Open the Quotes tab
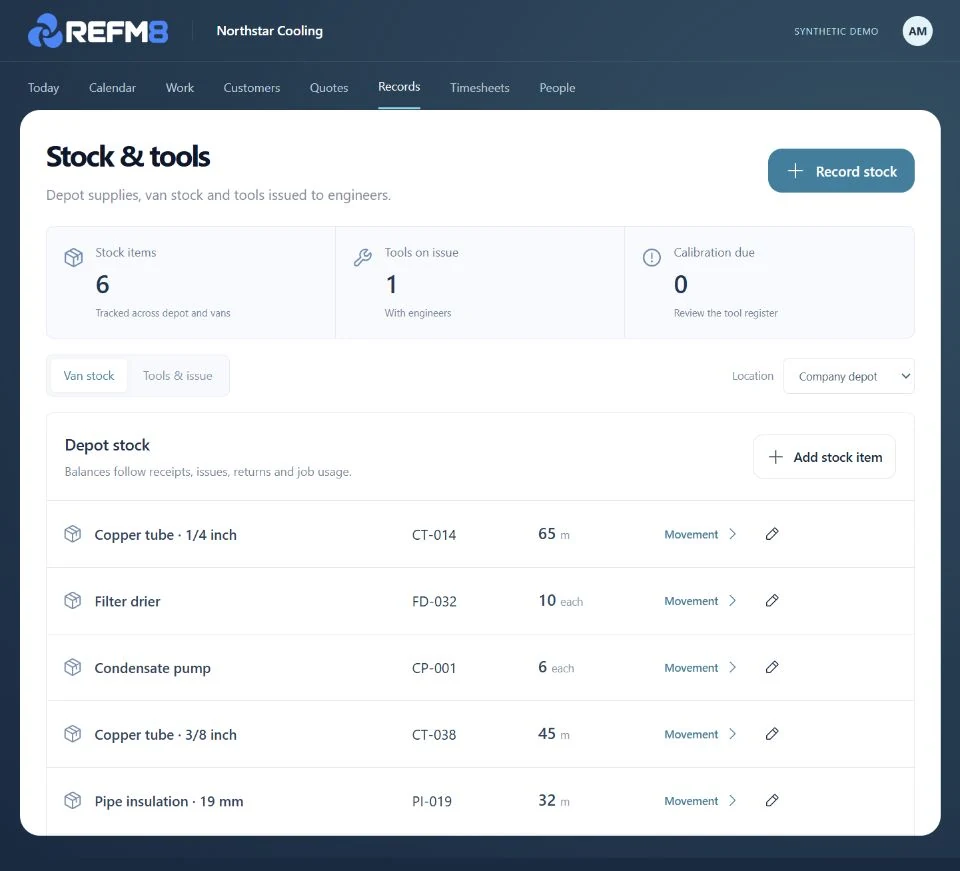 [329, 88]
